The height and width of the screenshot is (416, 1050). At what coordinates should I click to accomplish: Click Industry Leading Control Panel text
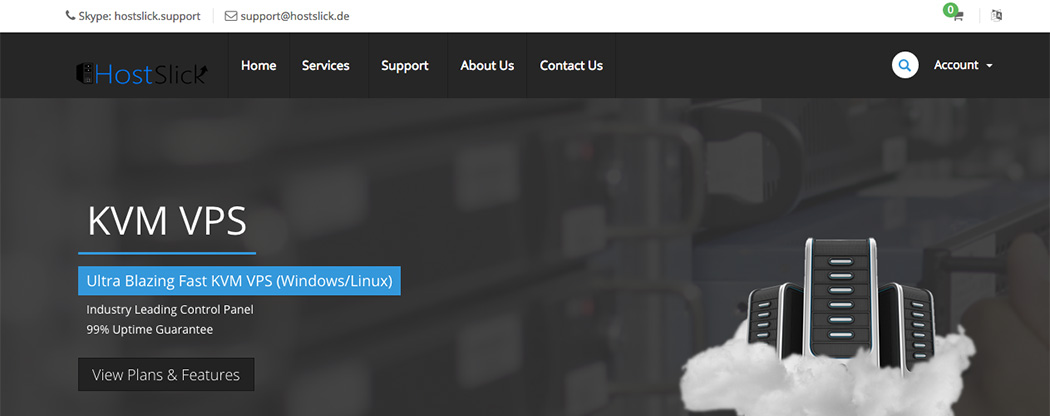(170, 309)
